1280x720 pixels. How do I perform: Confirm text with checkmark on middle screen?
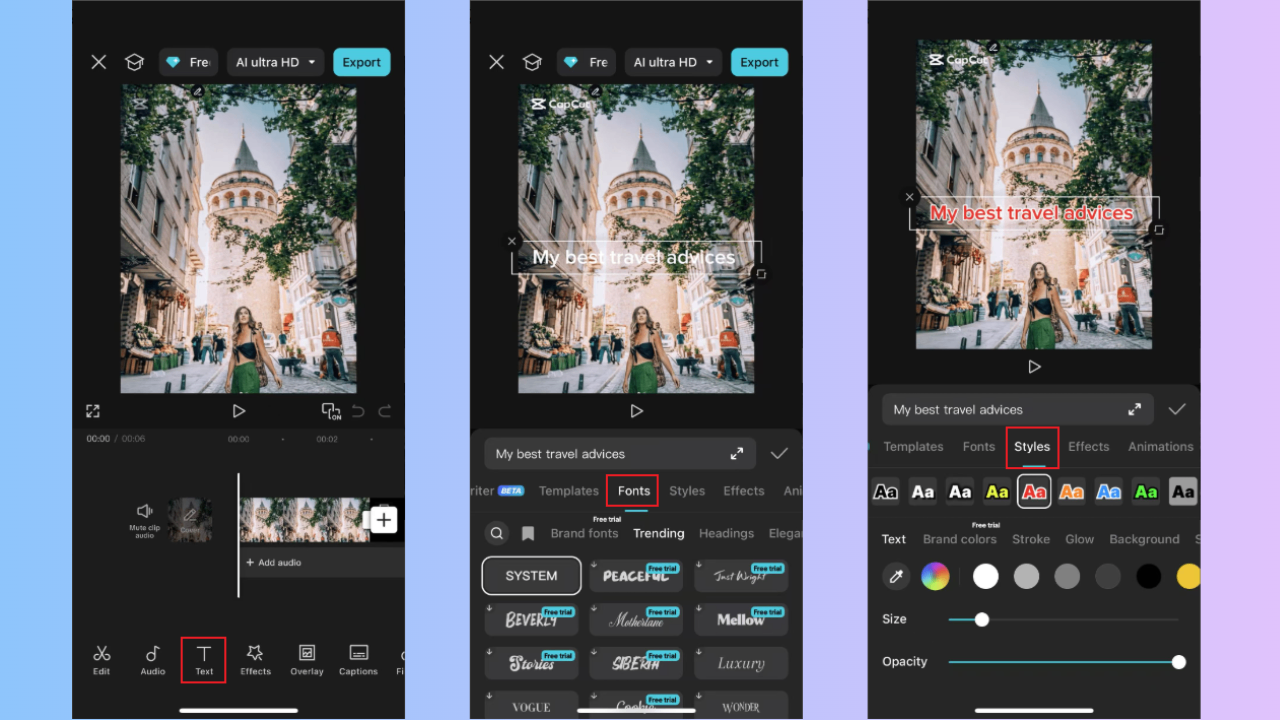[x=779, y=454]
